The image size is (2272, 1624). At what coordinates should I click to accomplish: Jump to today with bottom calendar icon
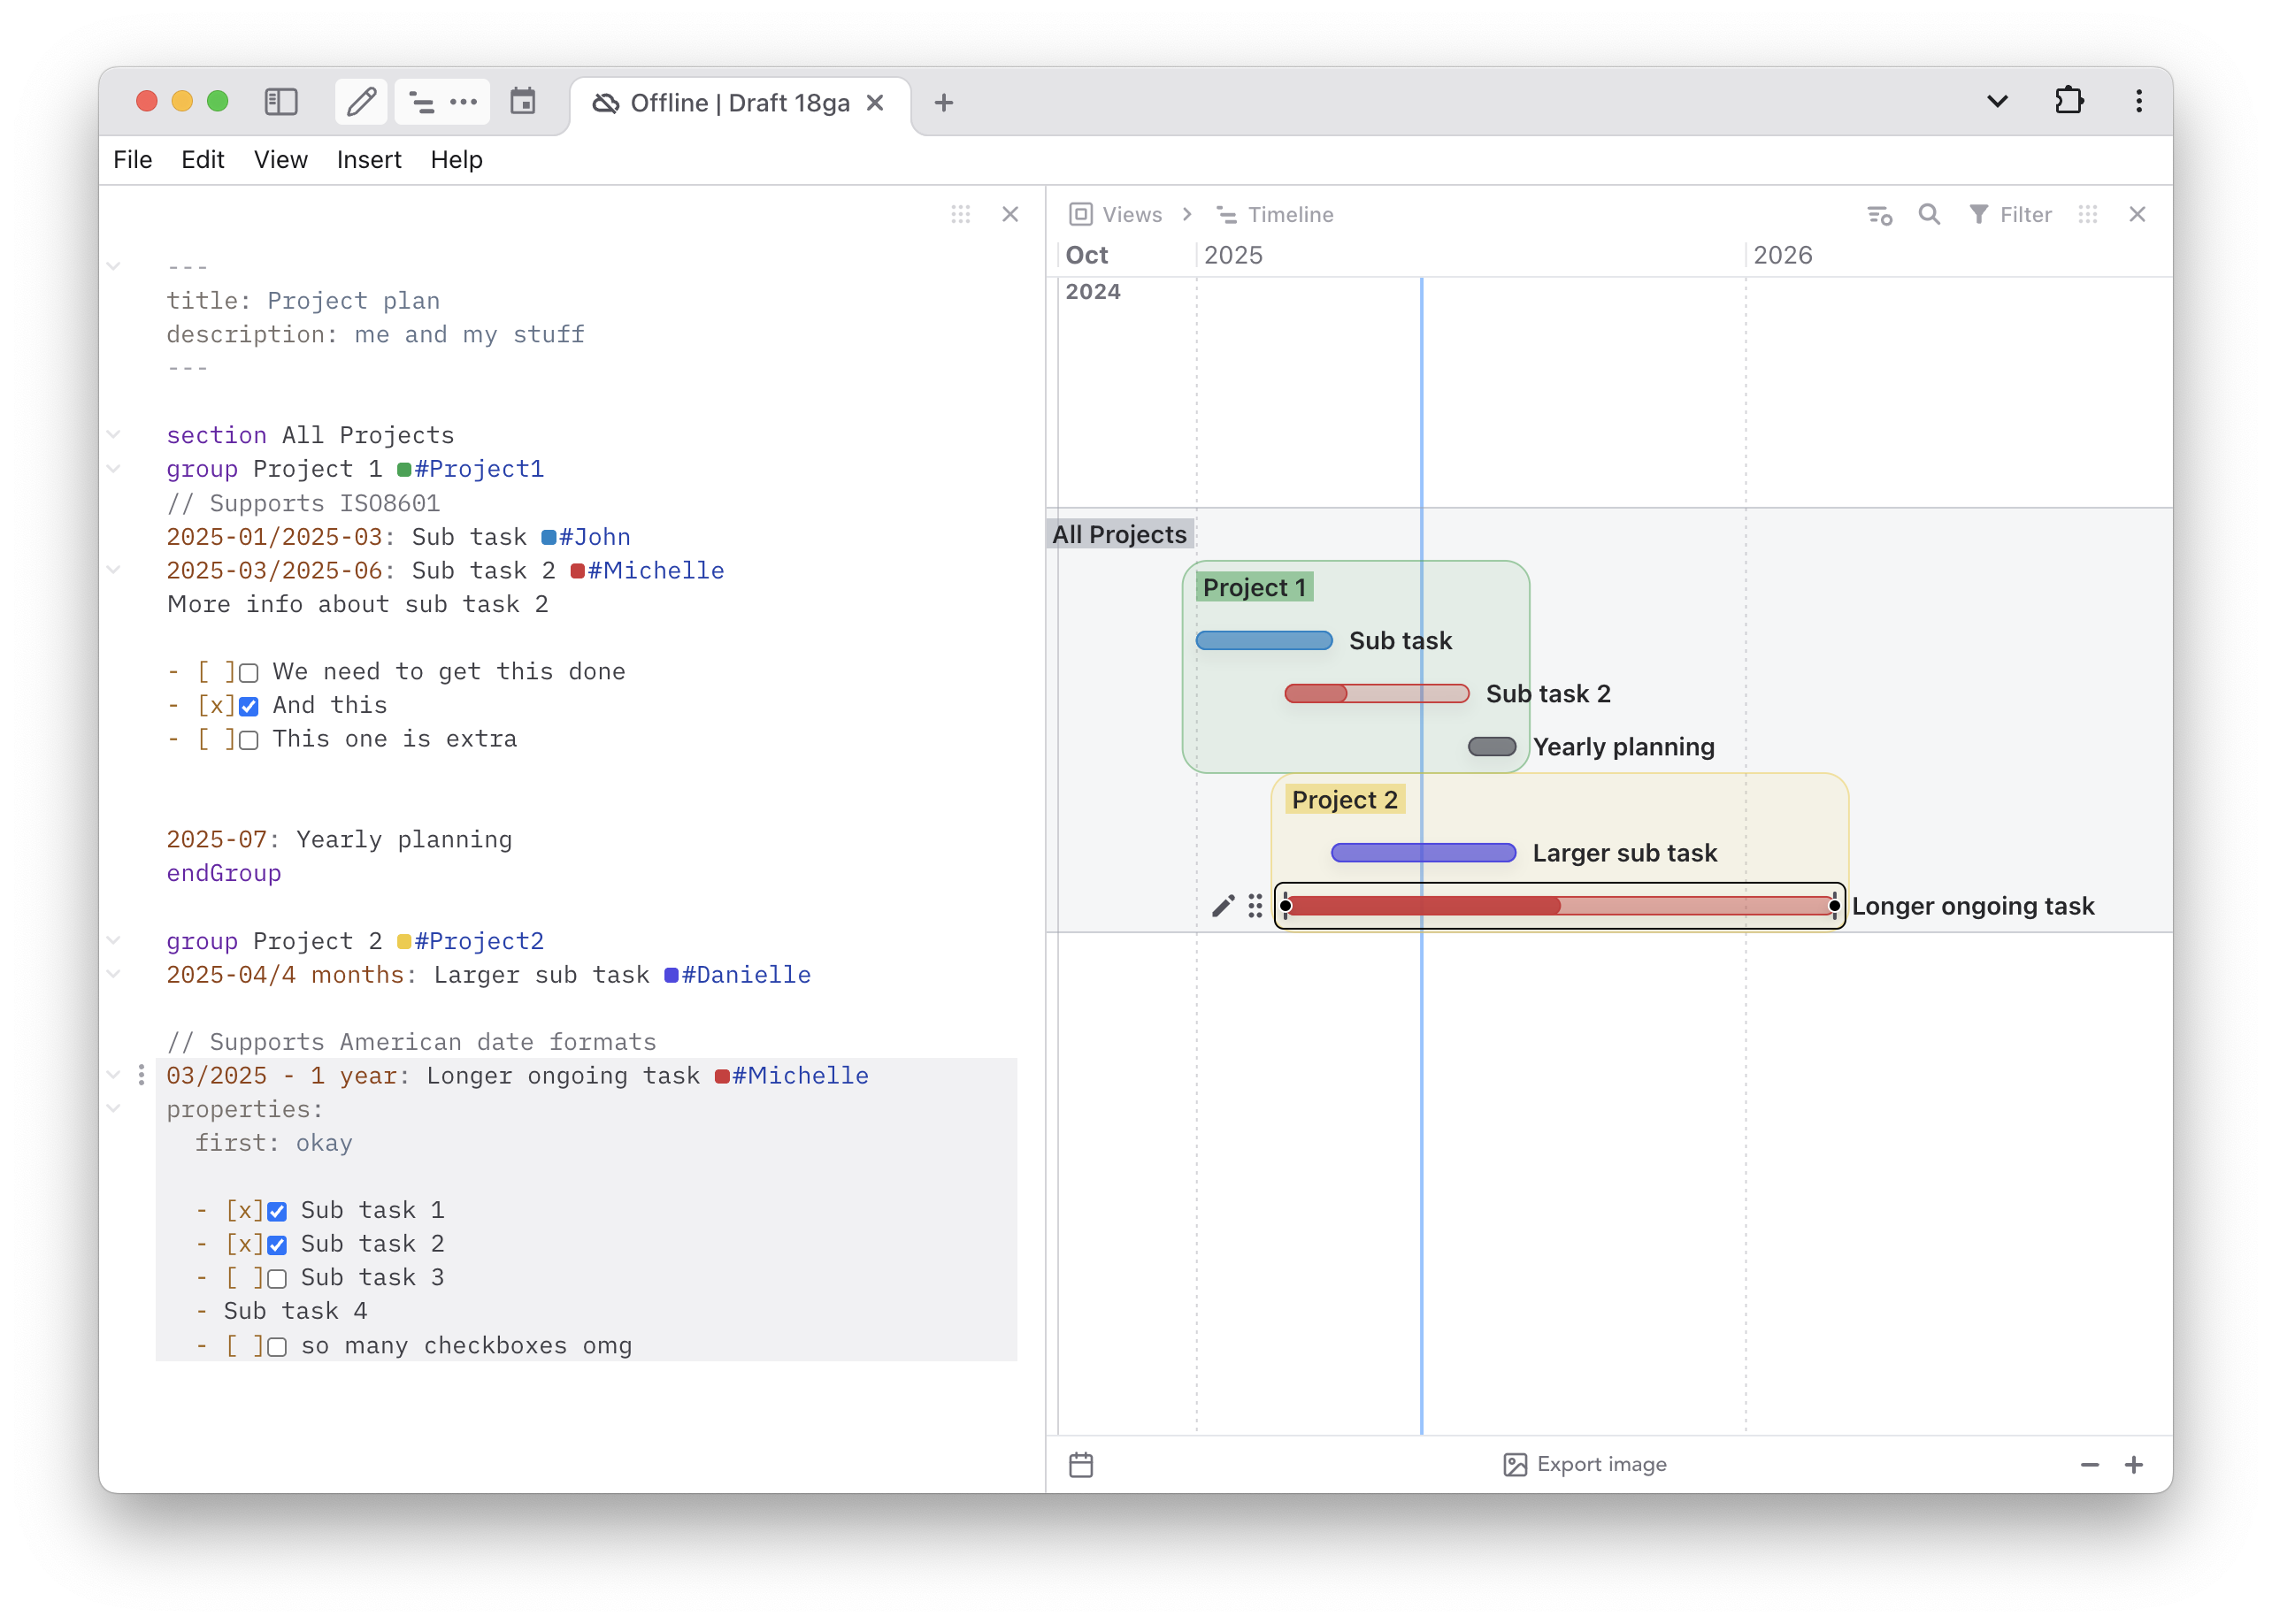(1081, 1465)
